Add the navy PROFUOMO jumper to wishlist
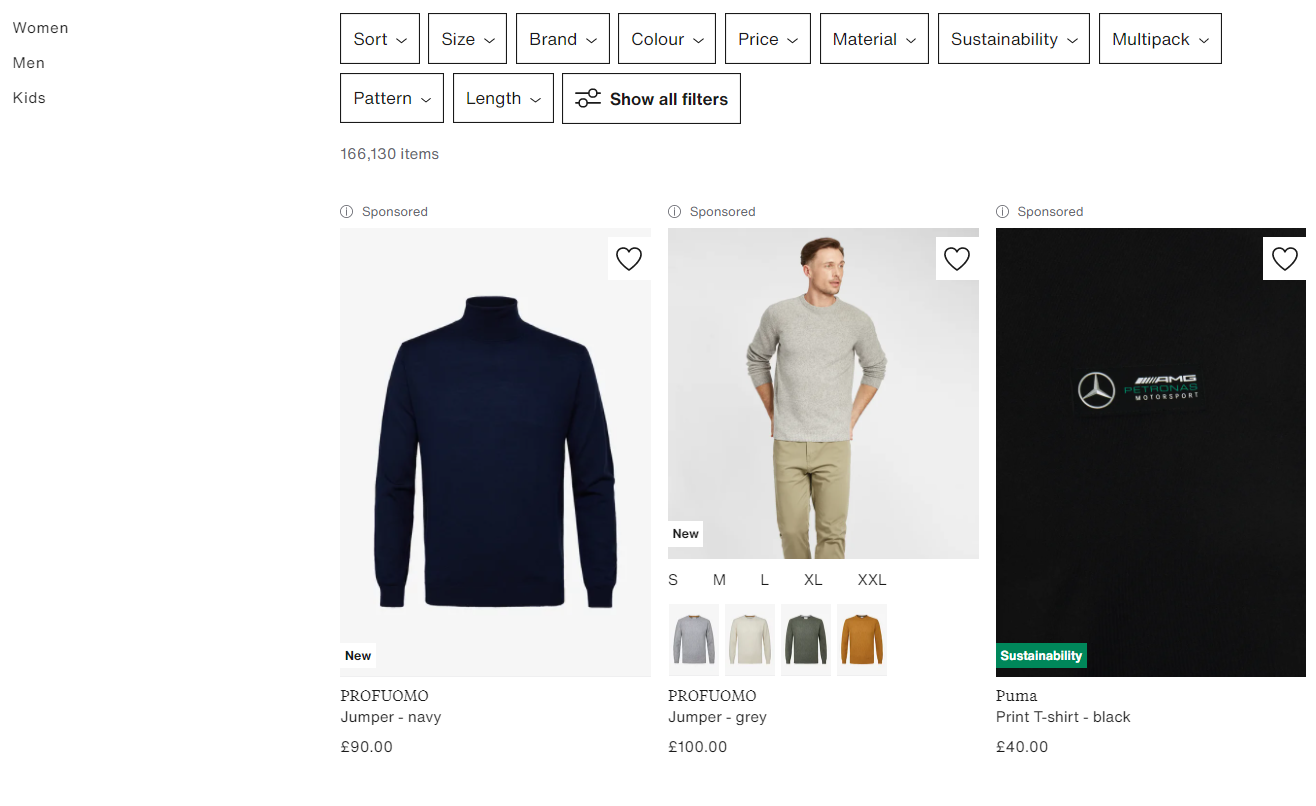 pos(628,258)
